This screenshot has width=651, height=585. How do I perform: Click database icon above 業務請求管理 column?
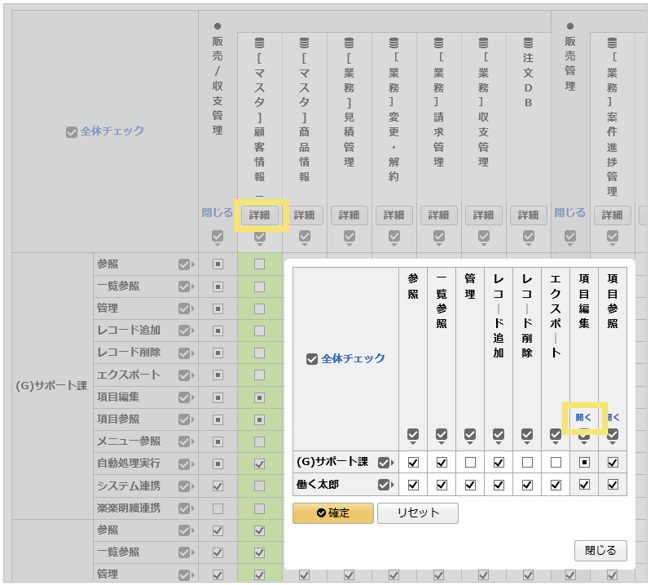(438, 43)
